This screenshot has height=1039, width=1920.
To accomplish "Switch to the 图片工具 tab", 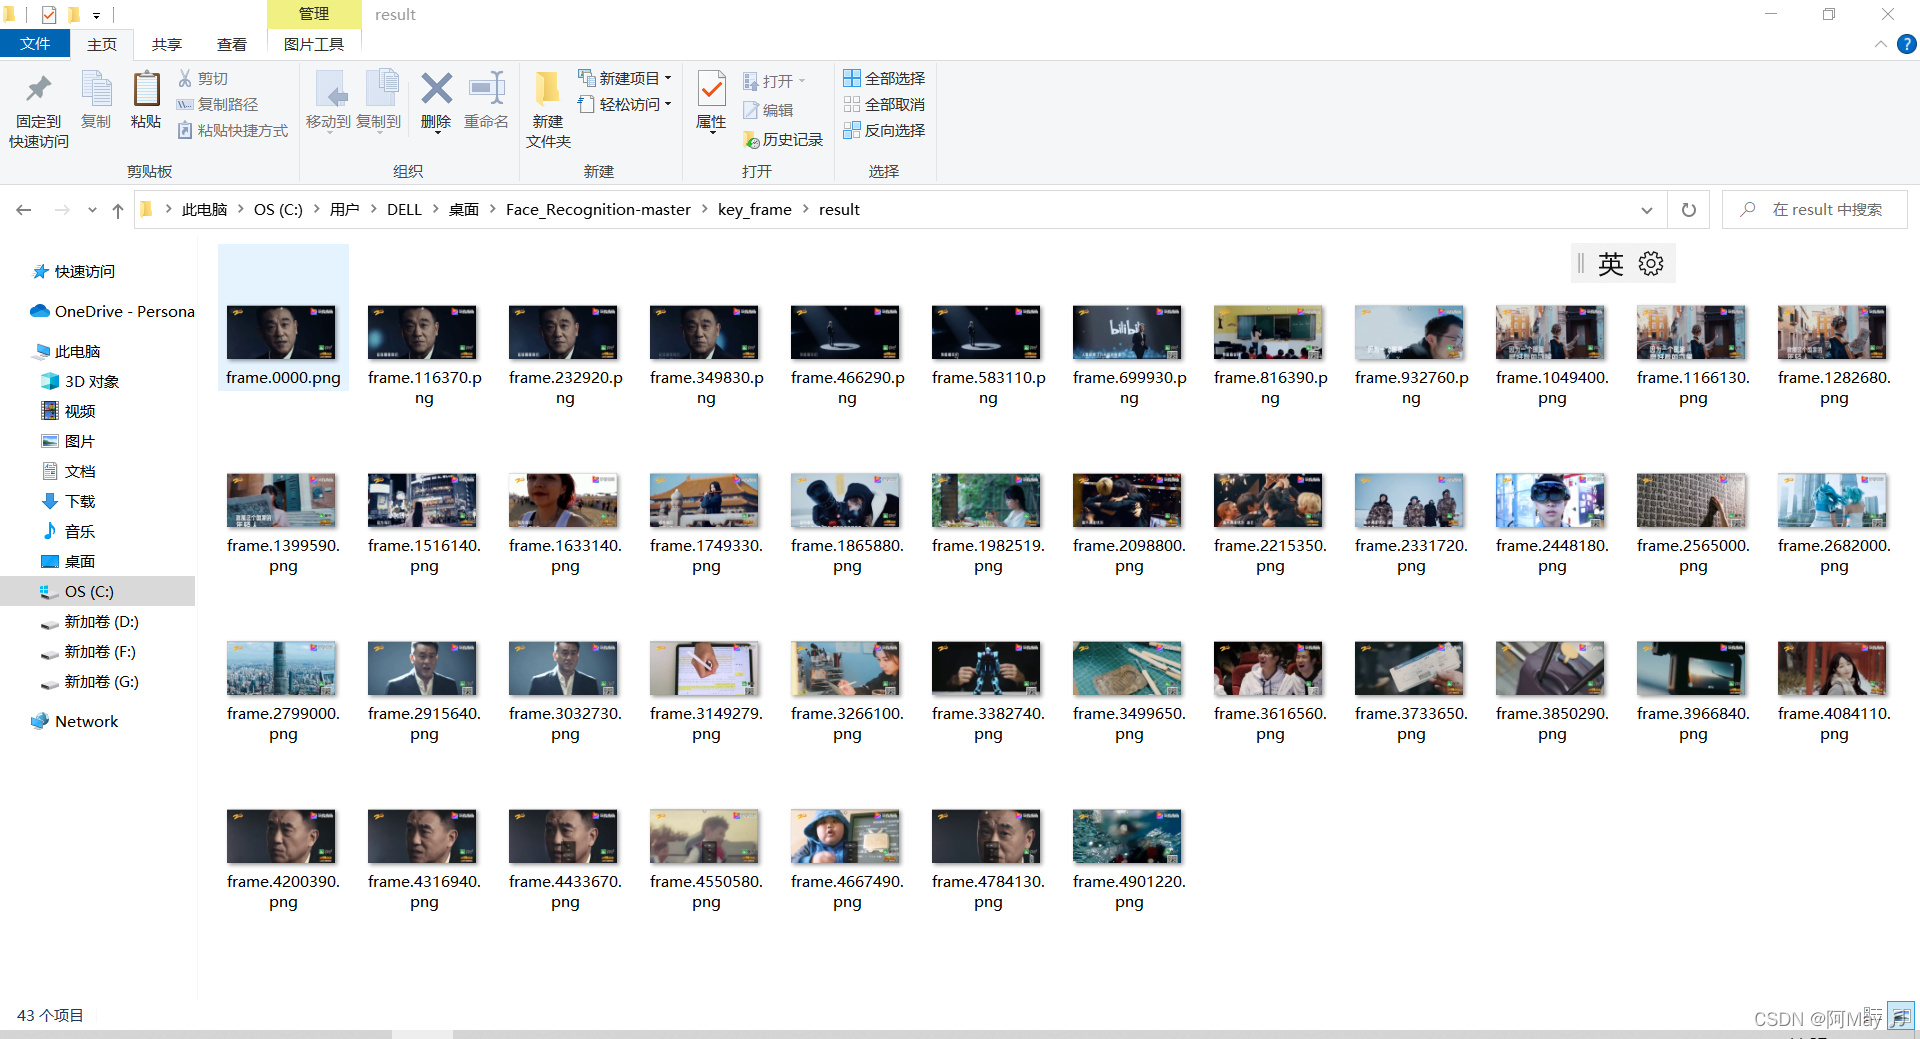I will pyautogui.click(x=314, y=44).
